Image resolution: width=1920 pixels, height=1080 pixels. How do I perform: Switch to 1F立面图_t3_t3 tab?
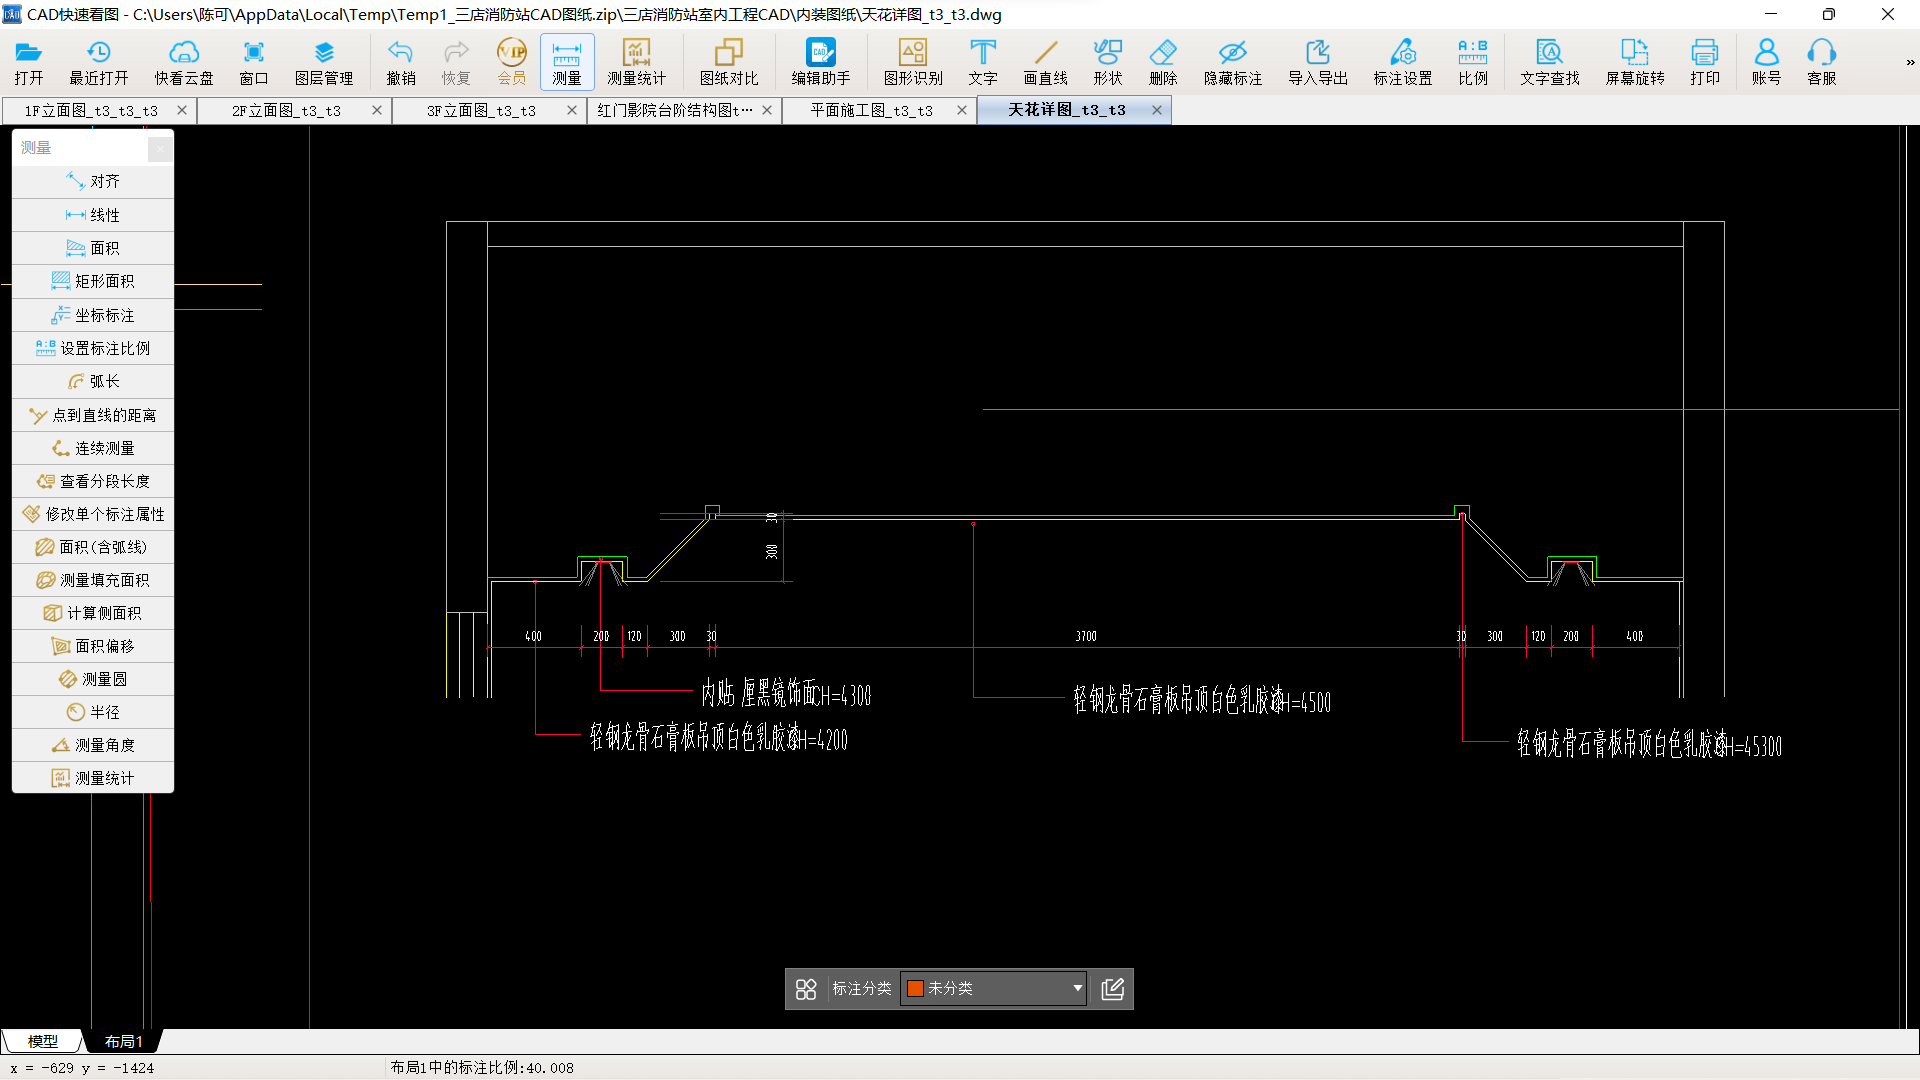(91, 110)
